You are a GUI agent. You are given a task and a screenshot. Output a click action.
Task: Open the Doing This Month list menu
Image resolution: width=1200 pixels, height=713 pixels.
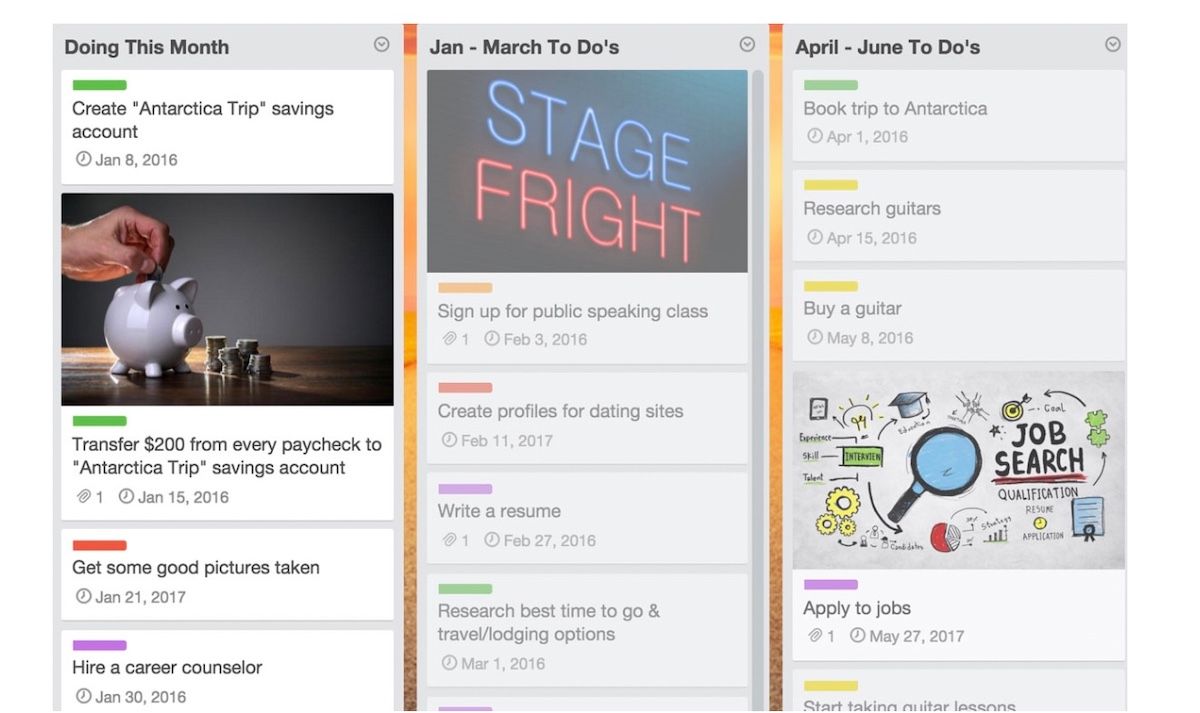[x=381, y=45]
